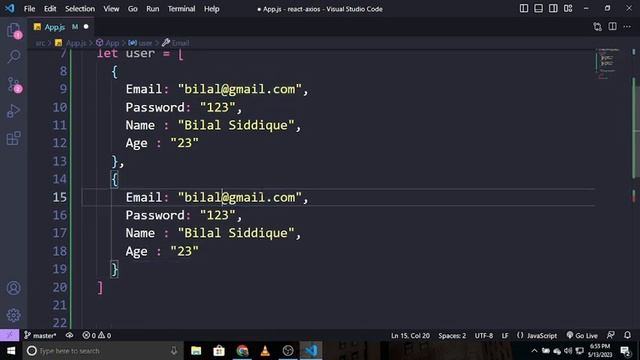Open VLC media player from taskbar
640x360 pixels.
click(x=265, y=351)
